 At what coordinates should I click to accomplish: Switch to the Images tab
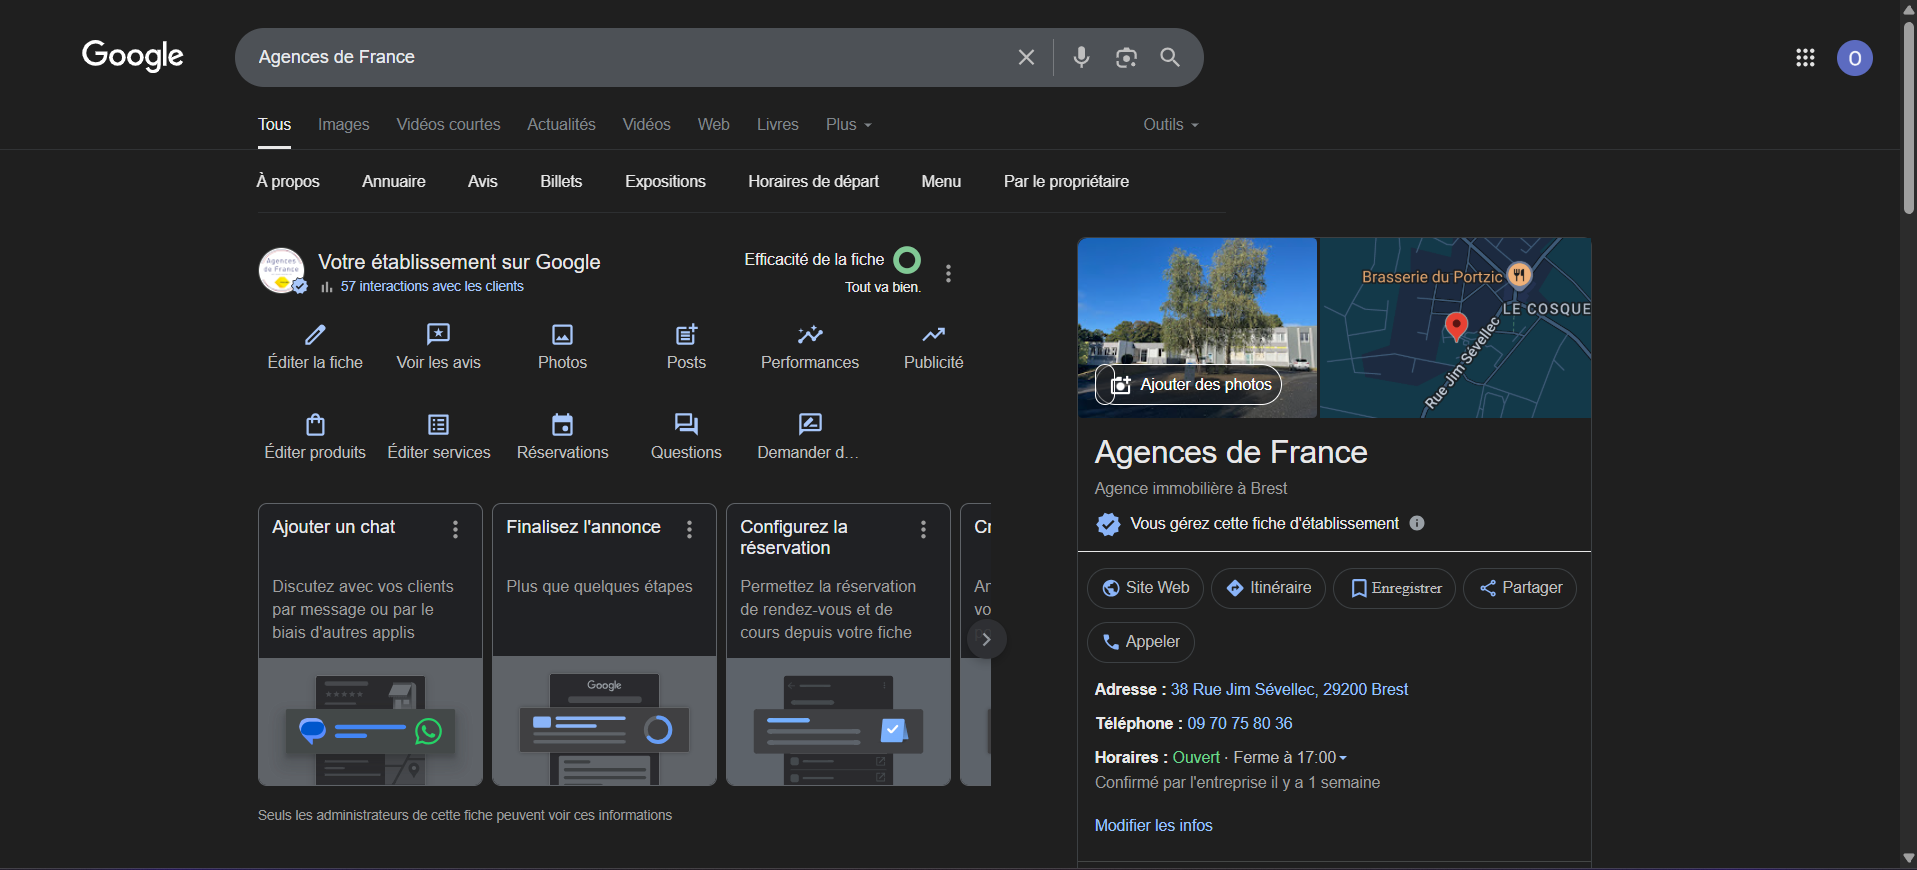(343, 125)
